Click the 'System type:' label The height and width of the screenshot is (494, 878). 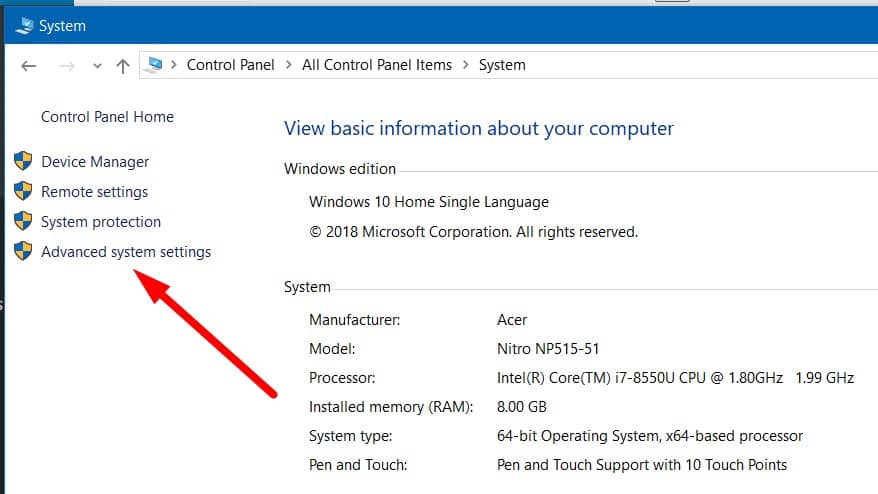pos(351,436)
